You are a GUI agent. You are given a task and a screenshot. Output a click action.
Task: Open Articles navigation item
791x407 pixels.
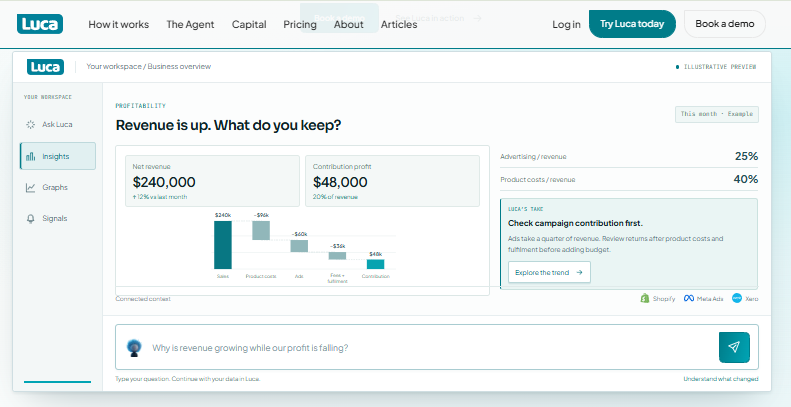click(399, 24)
